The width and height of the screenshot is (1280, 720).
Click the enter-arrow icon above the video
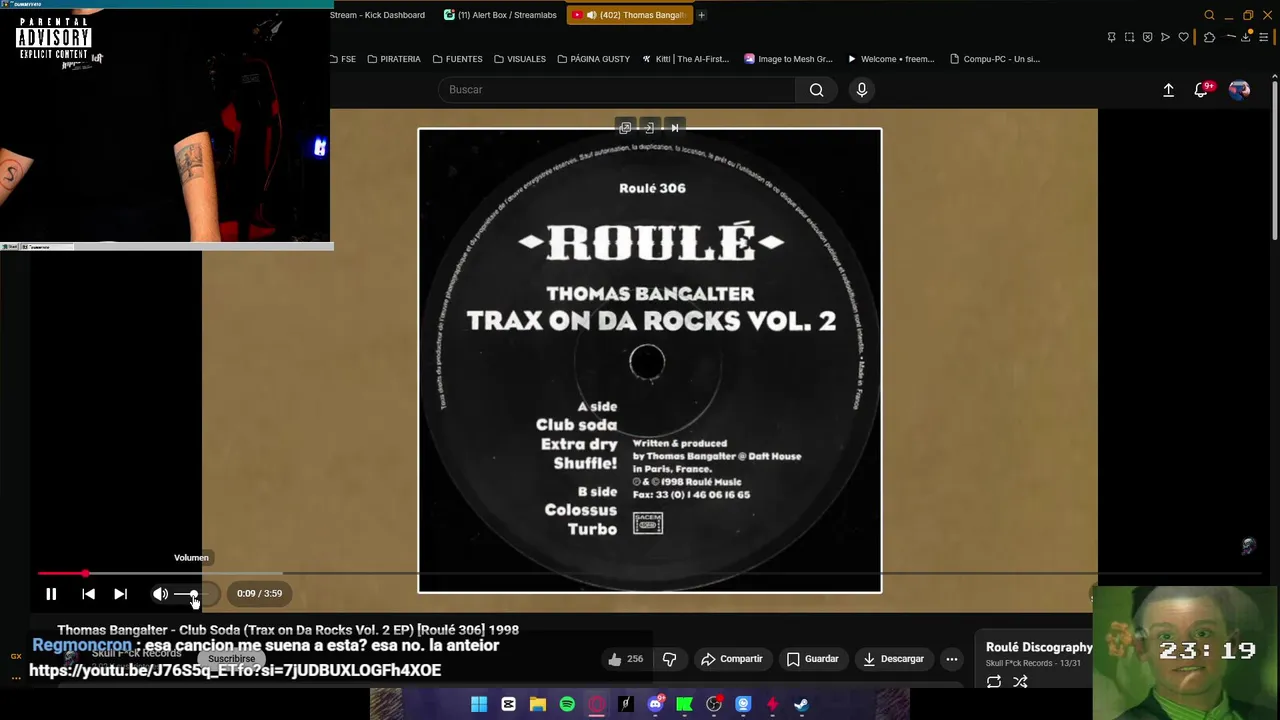pyautogui.click(x=649, y=128)
